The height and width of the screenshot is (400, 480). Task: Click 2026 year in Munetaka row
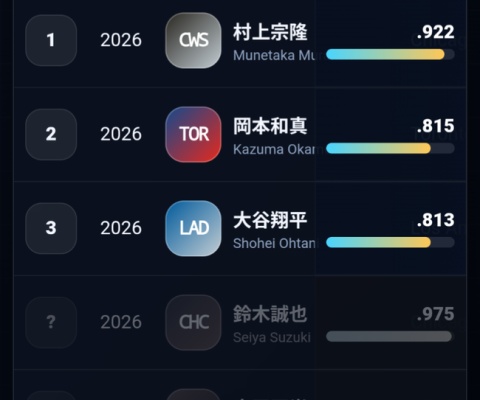[121, 40]
